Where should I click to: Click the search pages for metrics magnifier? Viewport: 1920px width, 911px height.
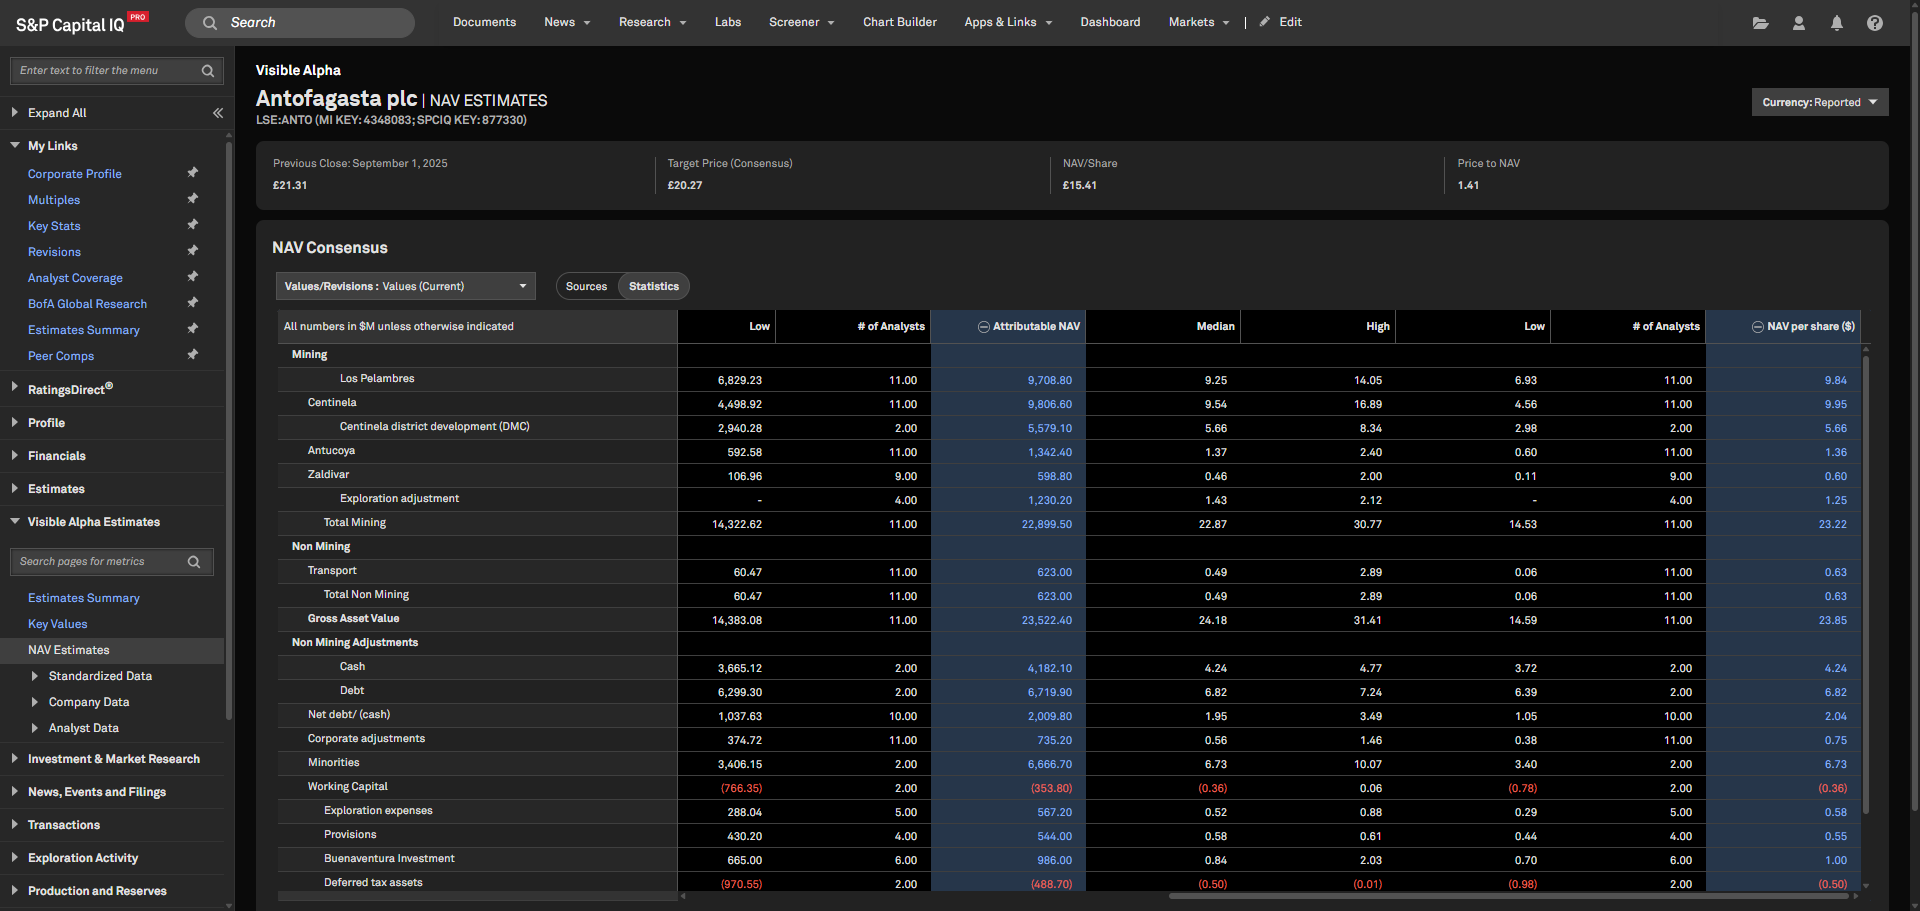tap(194, 562)
